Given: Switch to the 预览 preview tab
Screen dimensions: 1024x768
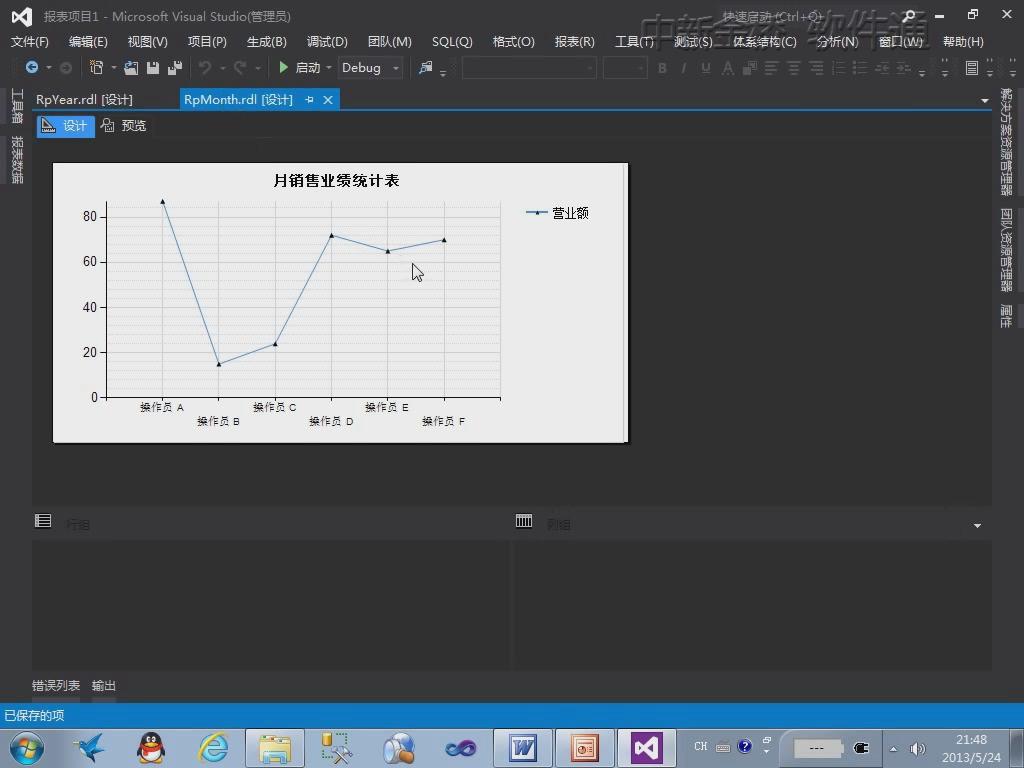Looking at the screenshot, I should click(x=124, y=126).
